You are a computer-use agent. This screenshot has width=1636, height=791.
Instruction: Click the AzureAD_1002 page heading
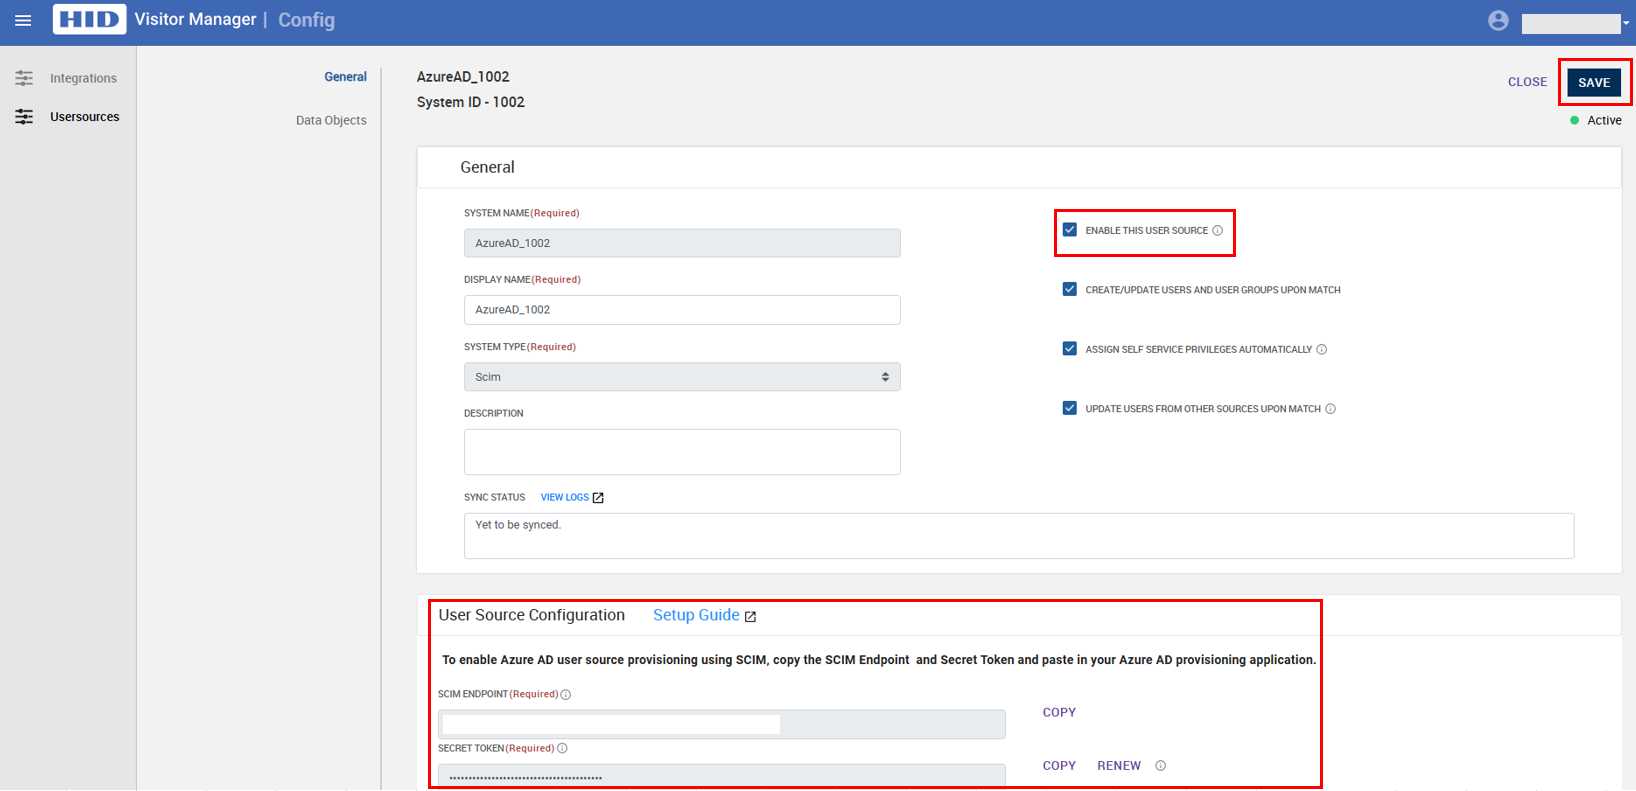(x=463, y=77)
